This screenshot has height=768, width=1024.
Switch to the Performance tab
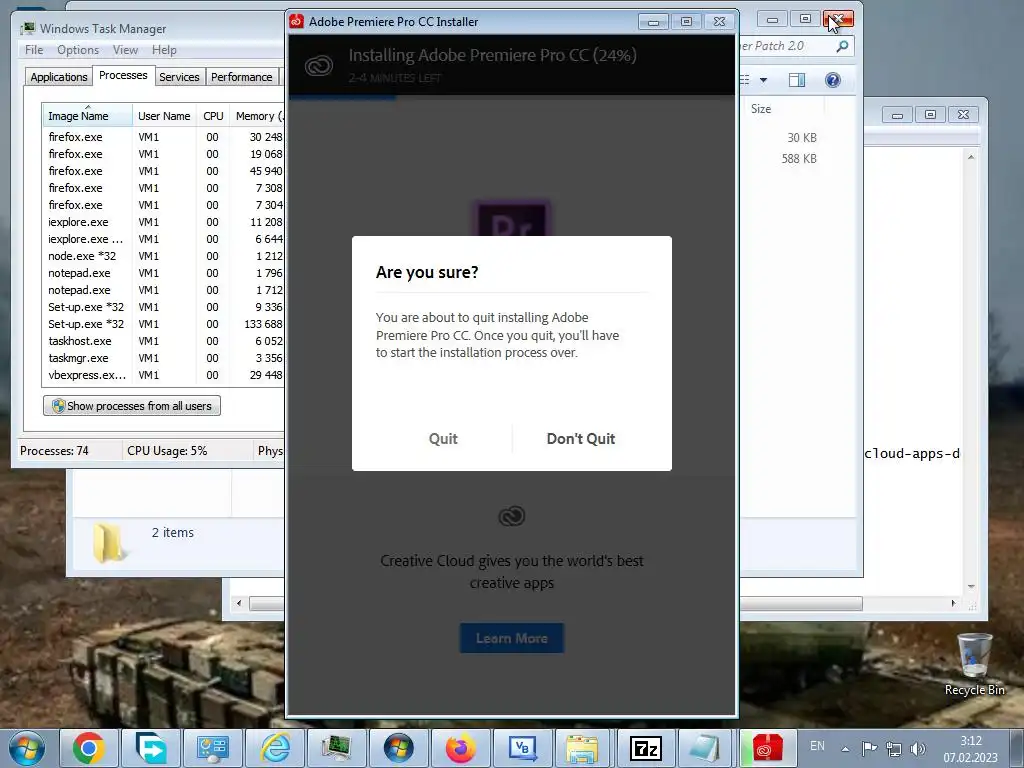click(x=241, y=77)
